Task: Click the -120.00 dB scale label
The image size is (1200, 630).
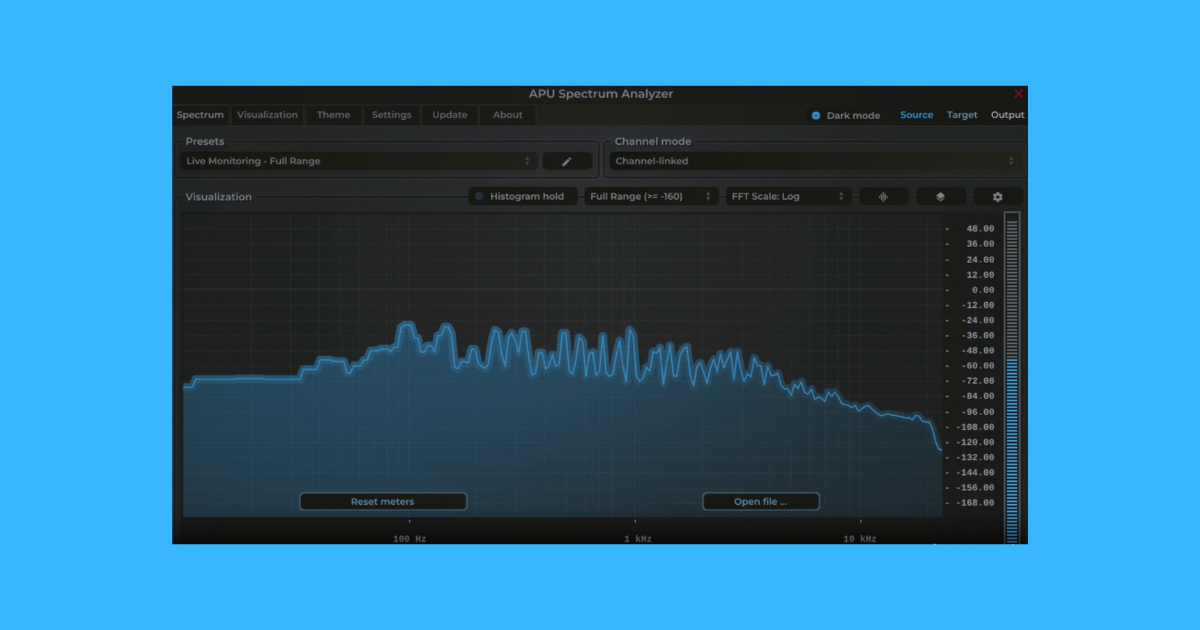Action: click(976, 442)
